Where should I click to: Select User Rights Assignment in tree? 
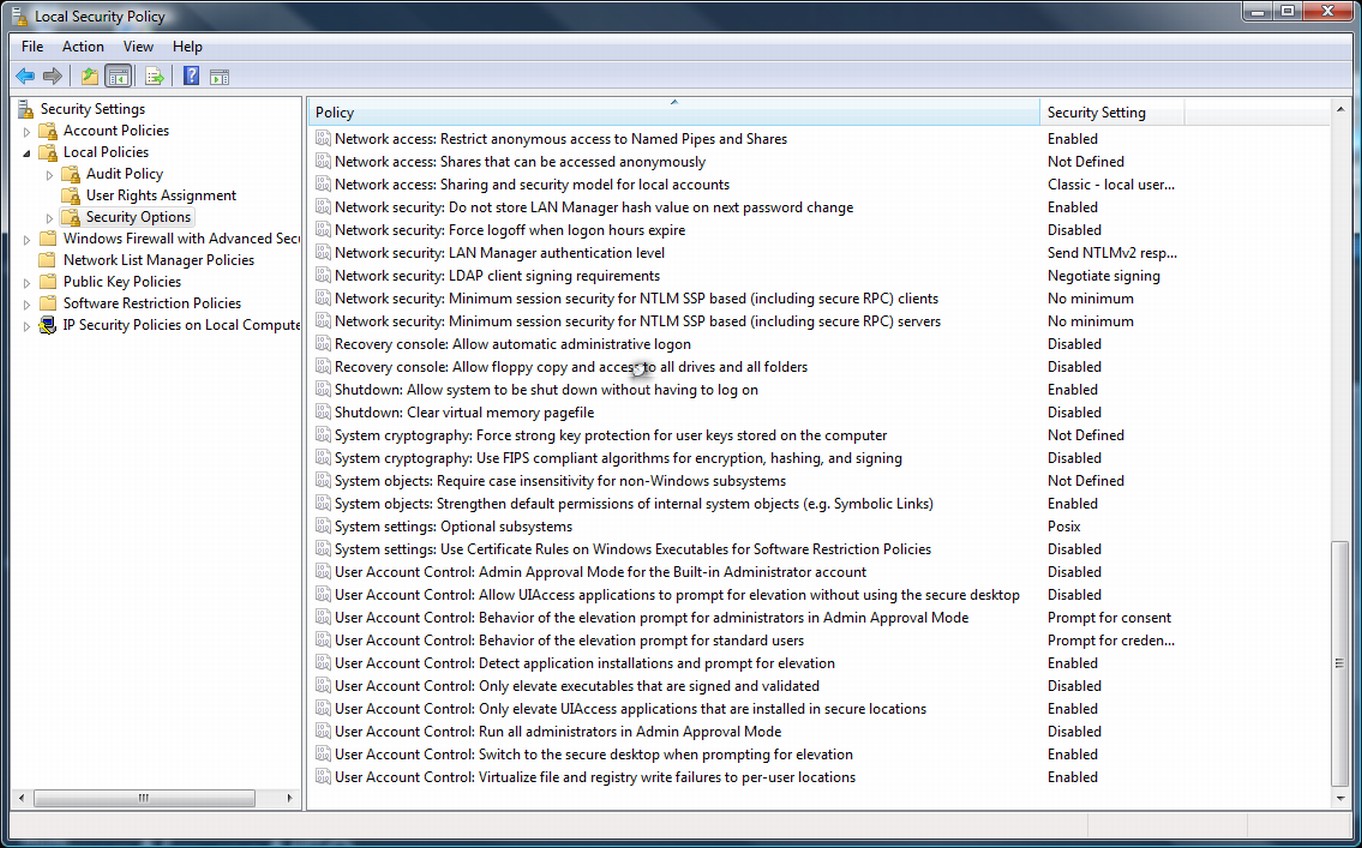161,196
